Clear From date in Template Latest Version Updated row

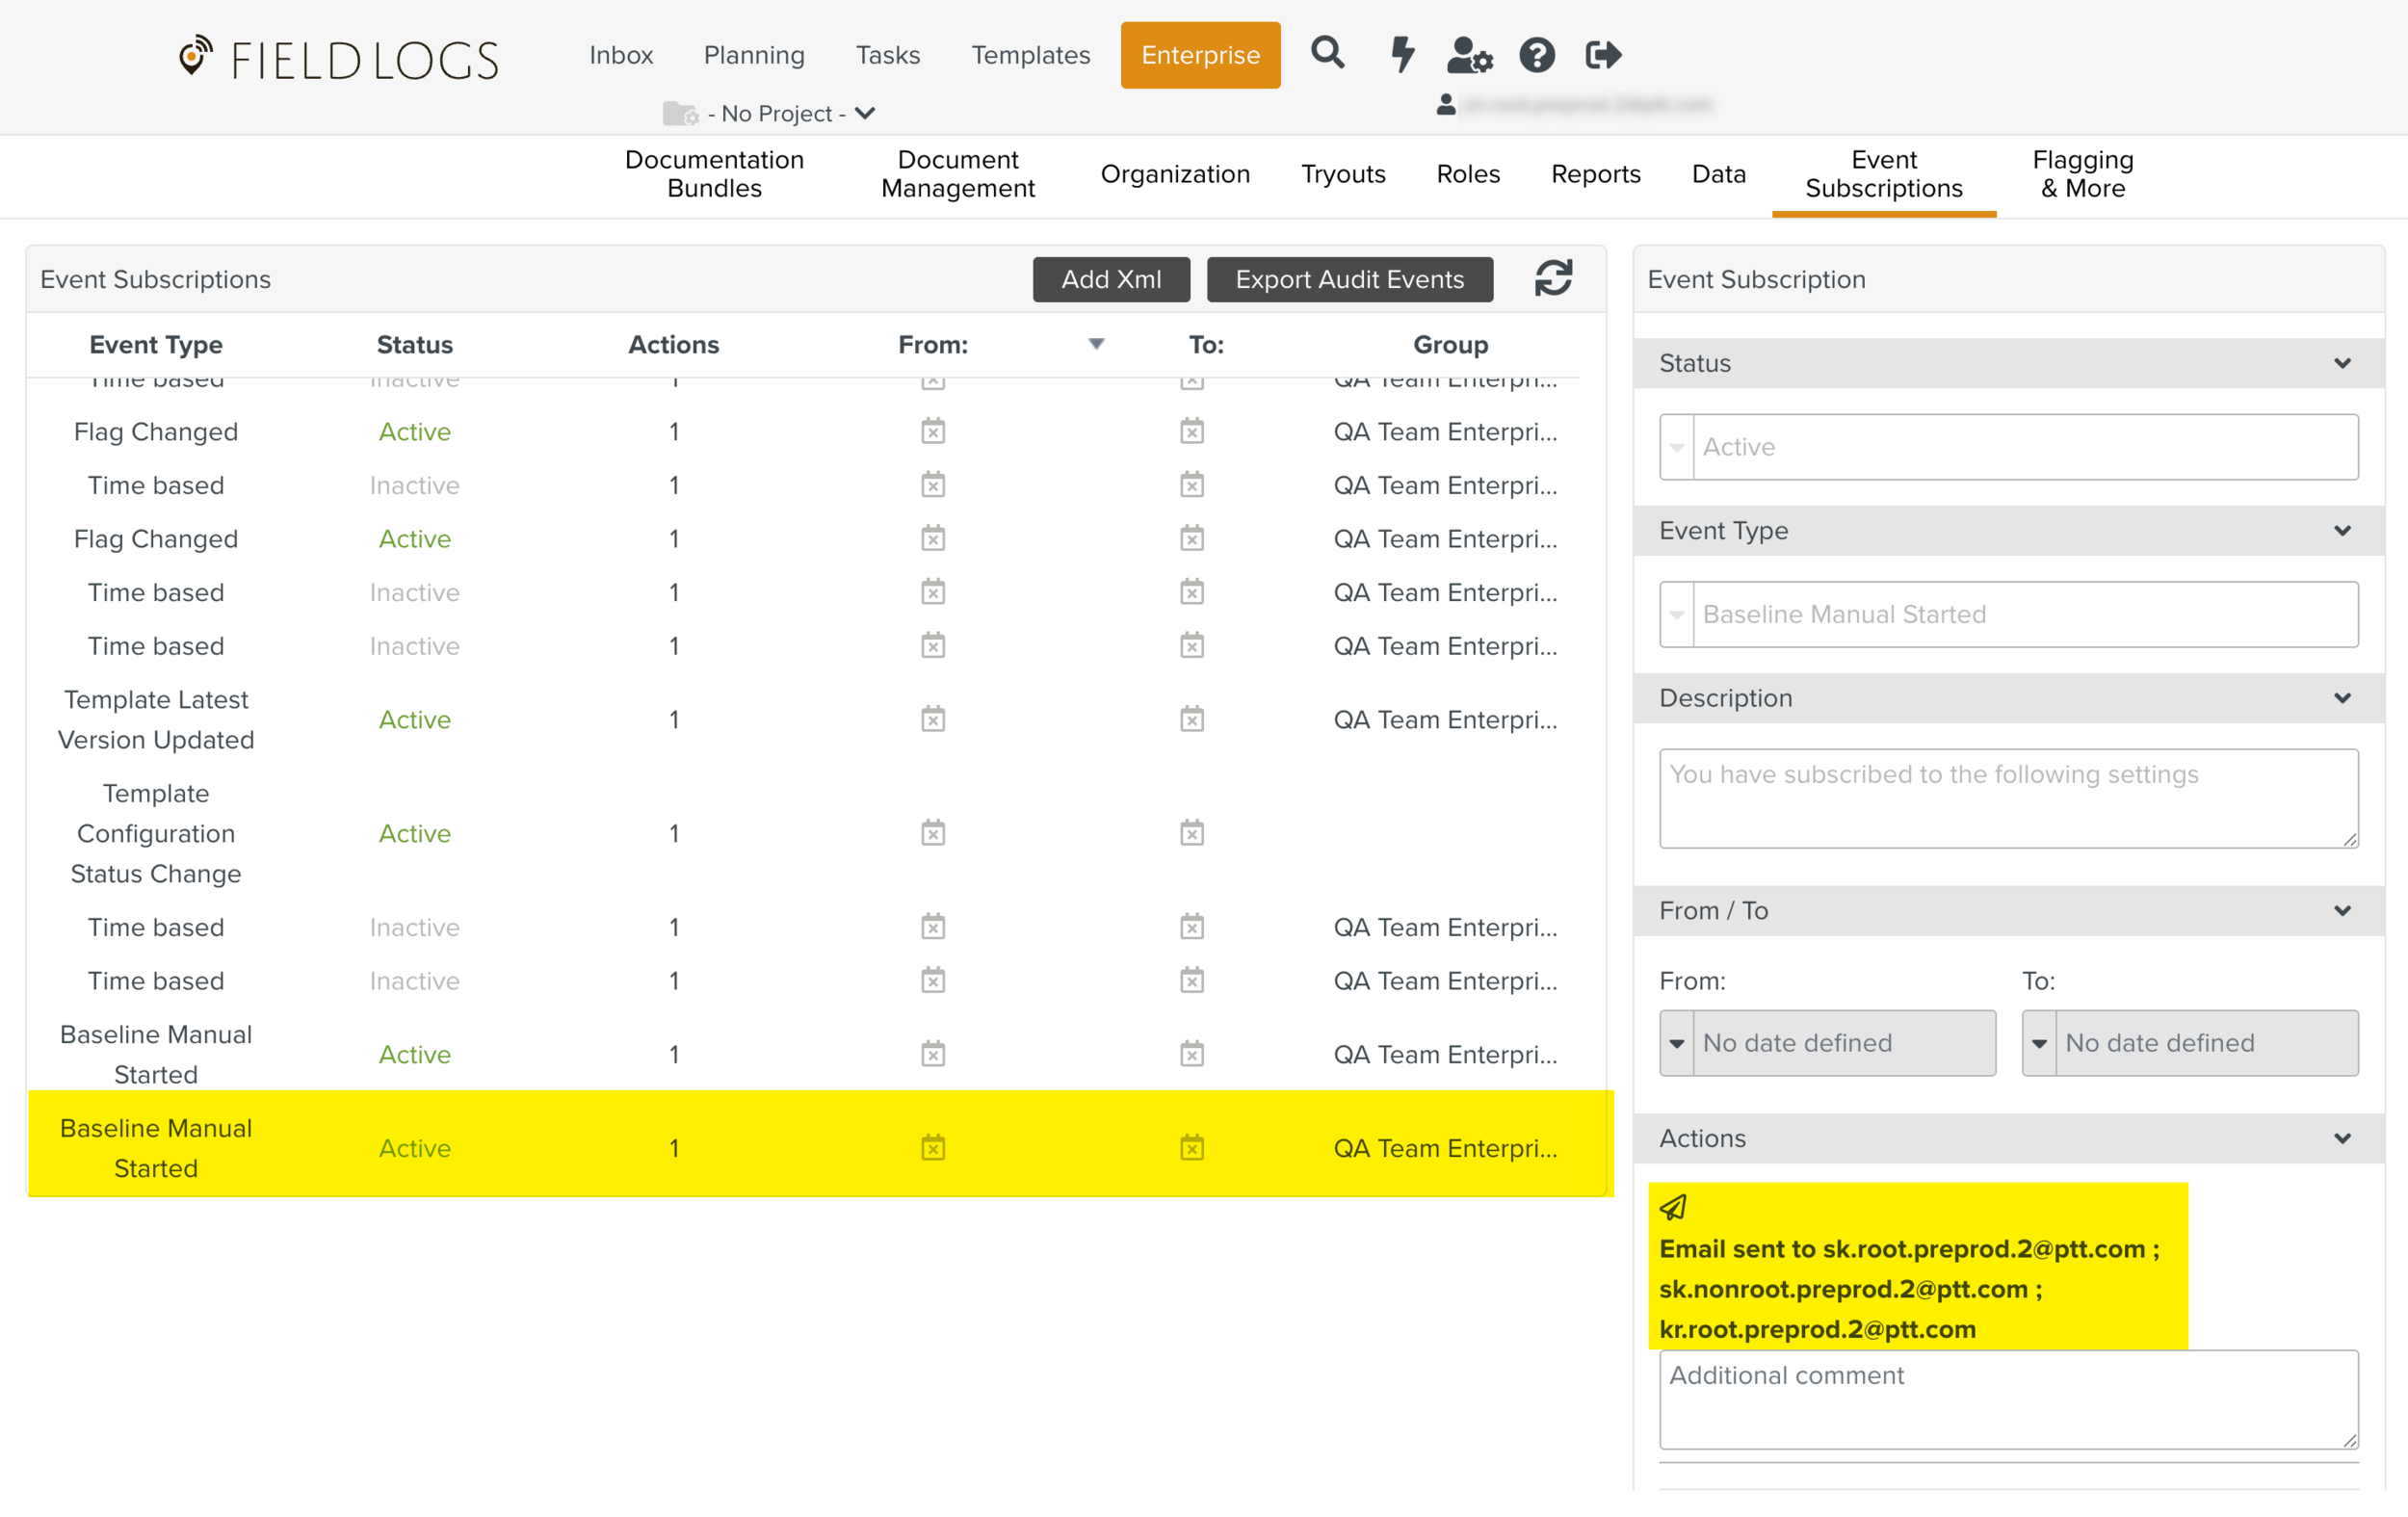(x=932, y=719)
